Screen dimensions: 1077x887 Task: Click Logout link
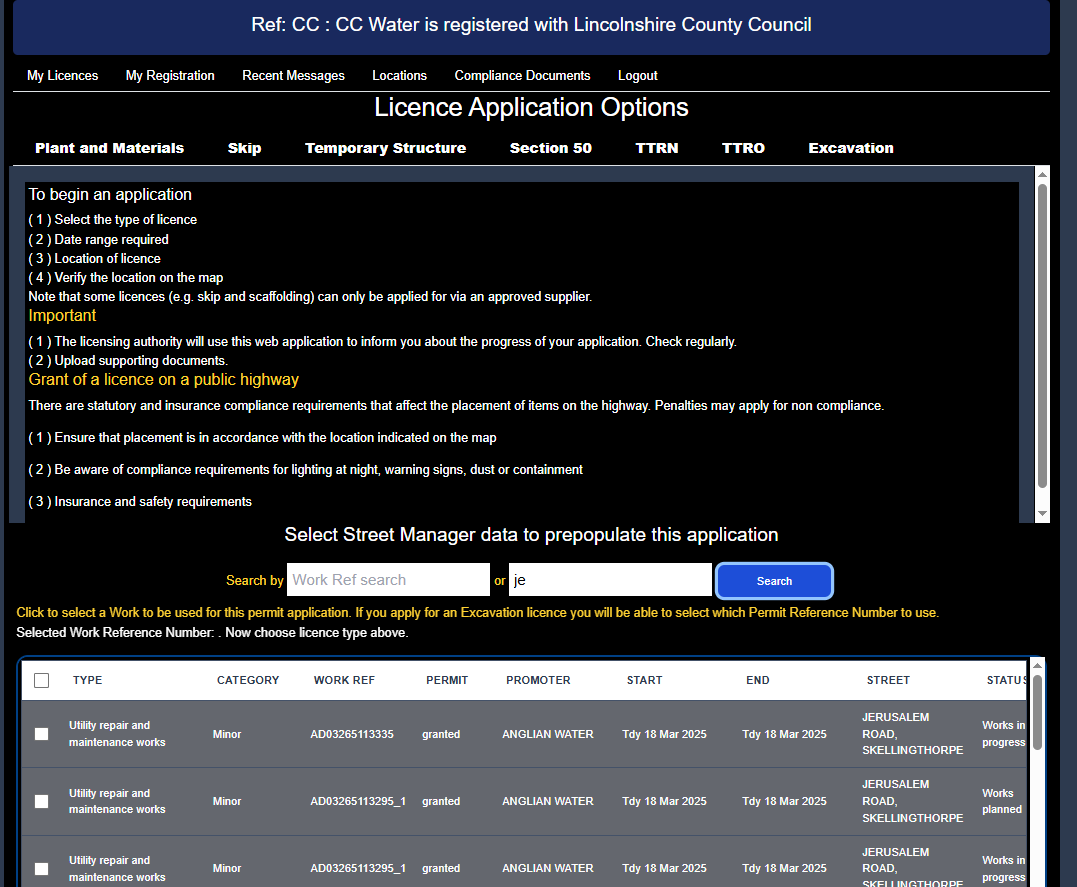[637, 75]
